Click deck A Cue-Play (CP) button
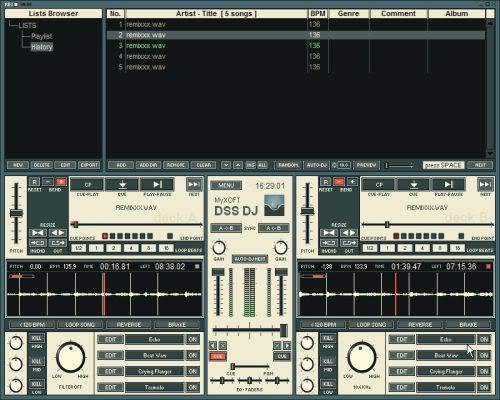 [88, 185]
